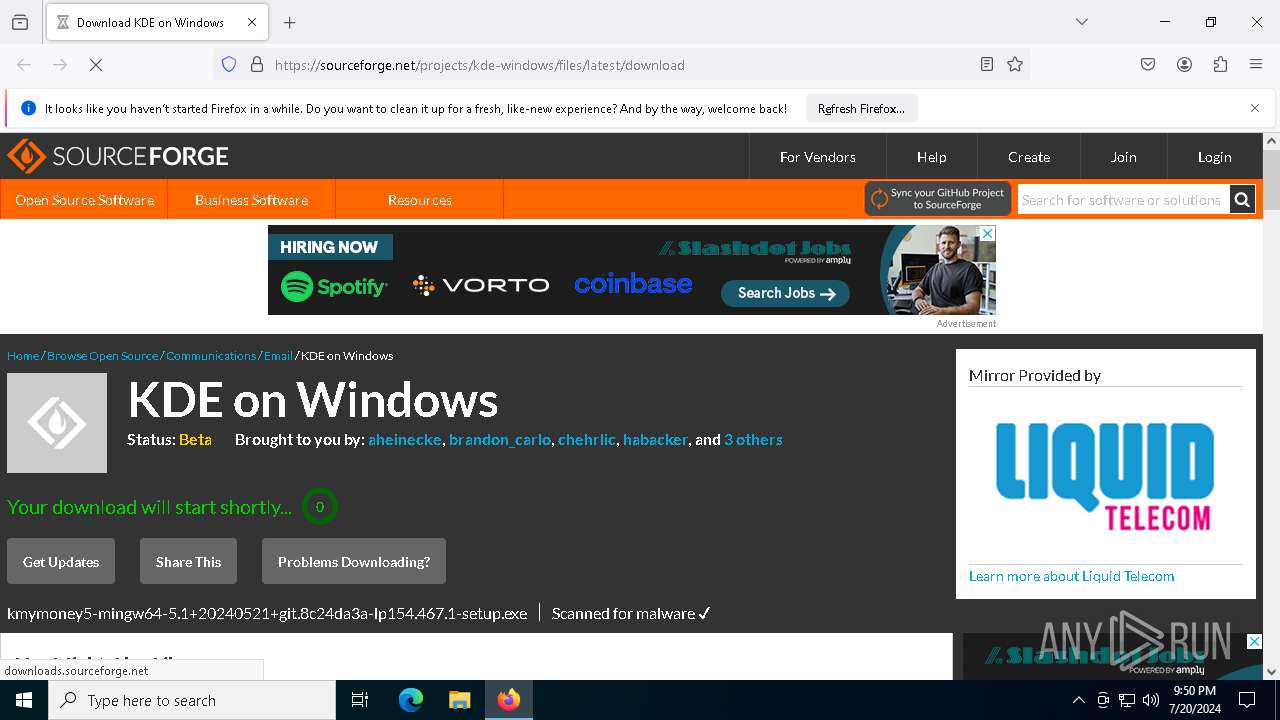Click the KDE on Windows project icon
The image size is (1280, 720).
click(57, 423)
